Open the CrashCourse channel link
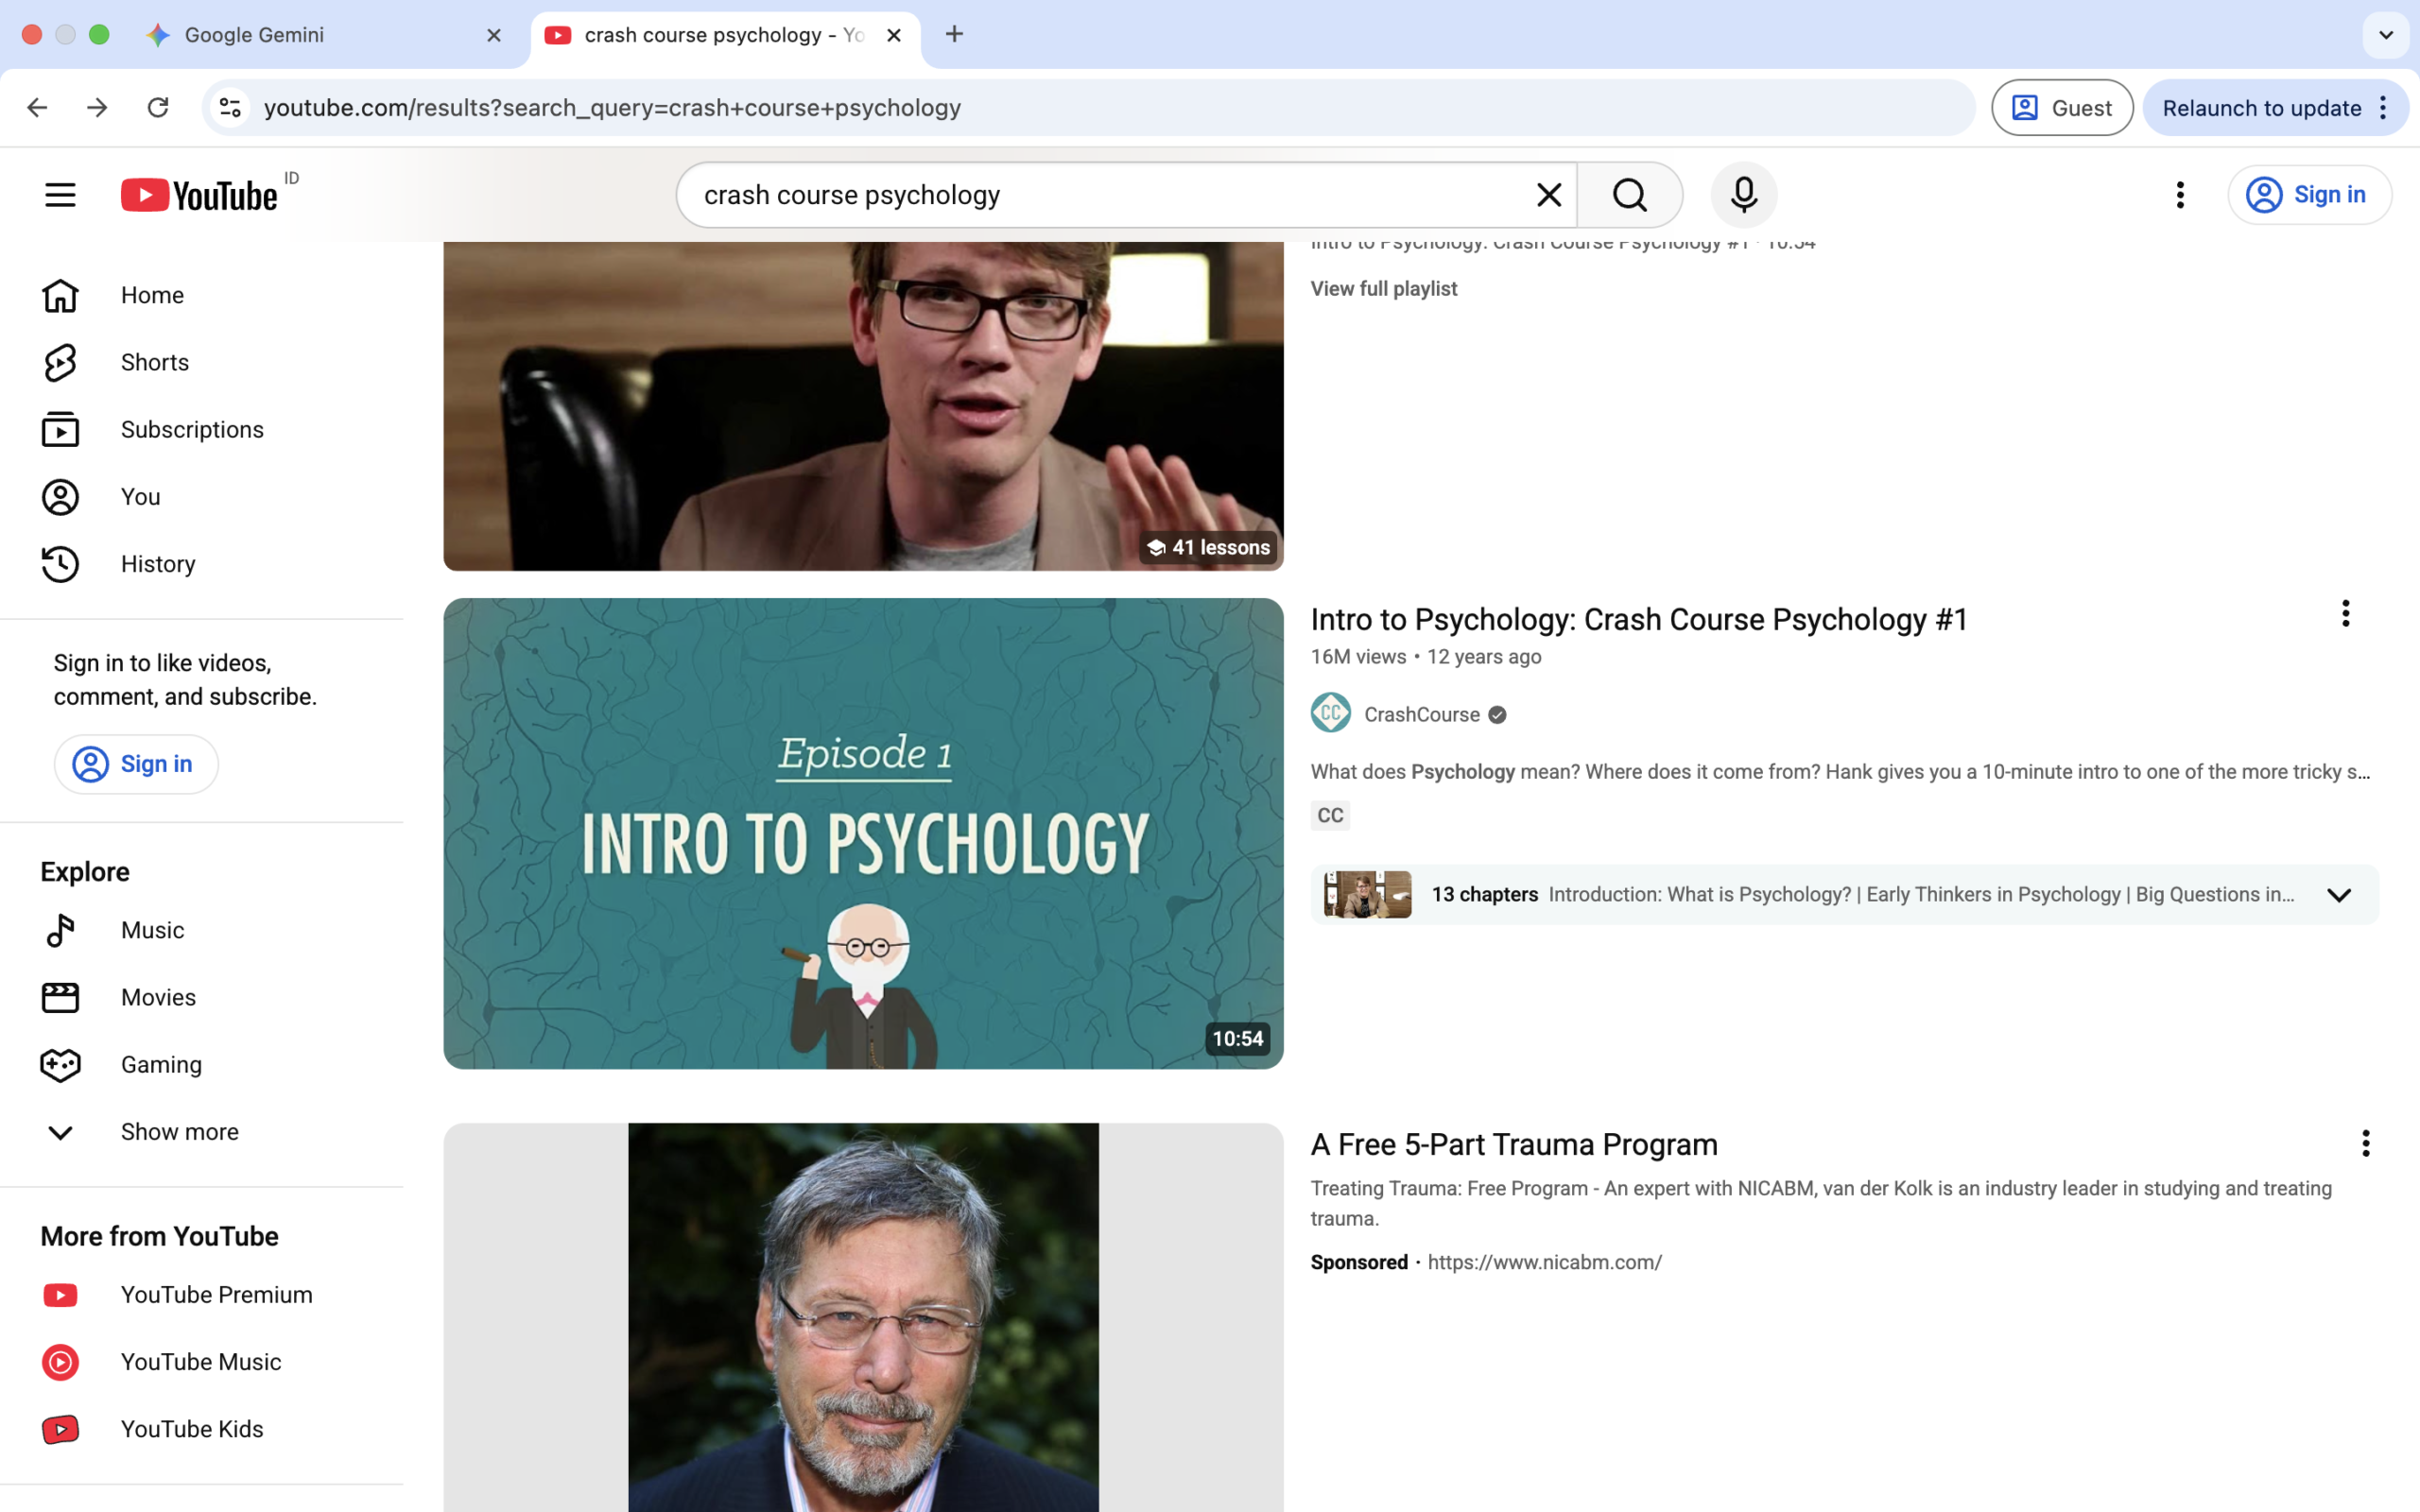 [x=1421, y=714]
